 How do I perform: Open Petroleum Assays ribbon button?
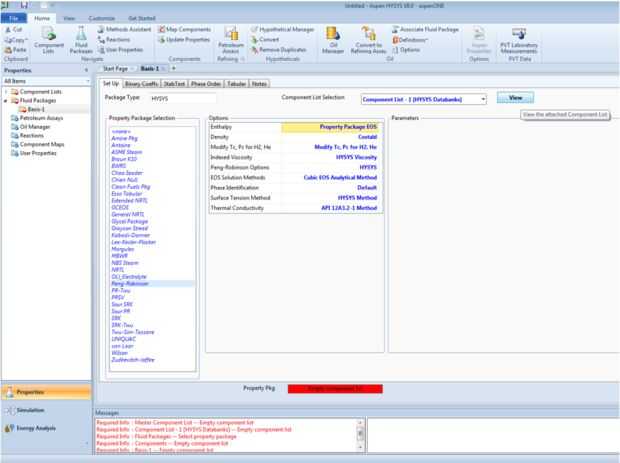(x=231, y=40)
